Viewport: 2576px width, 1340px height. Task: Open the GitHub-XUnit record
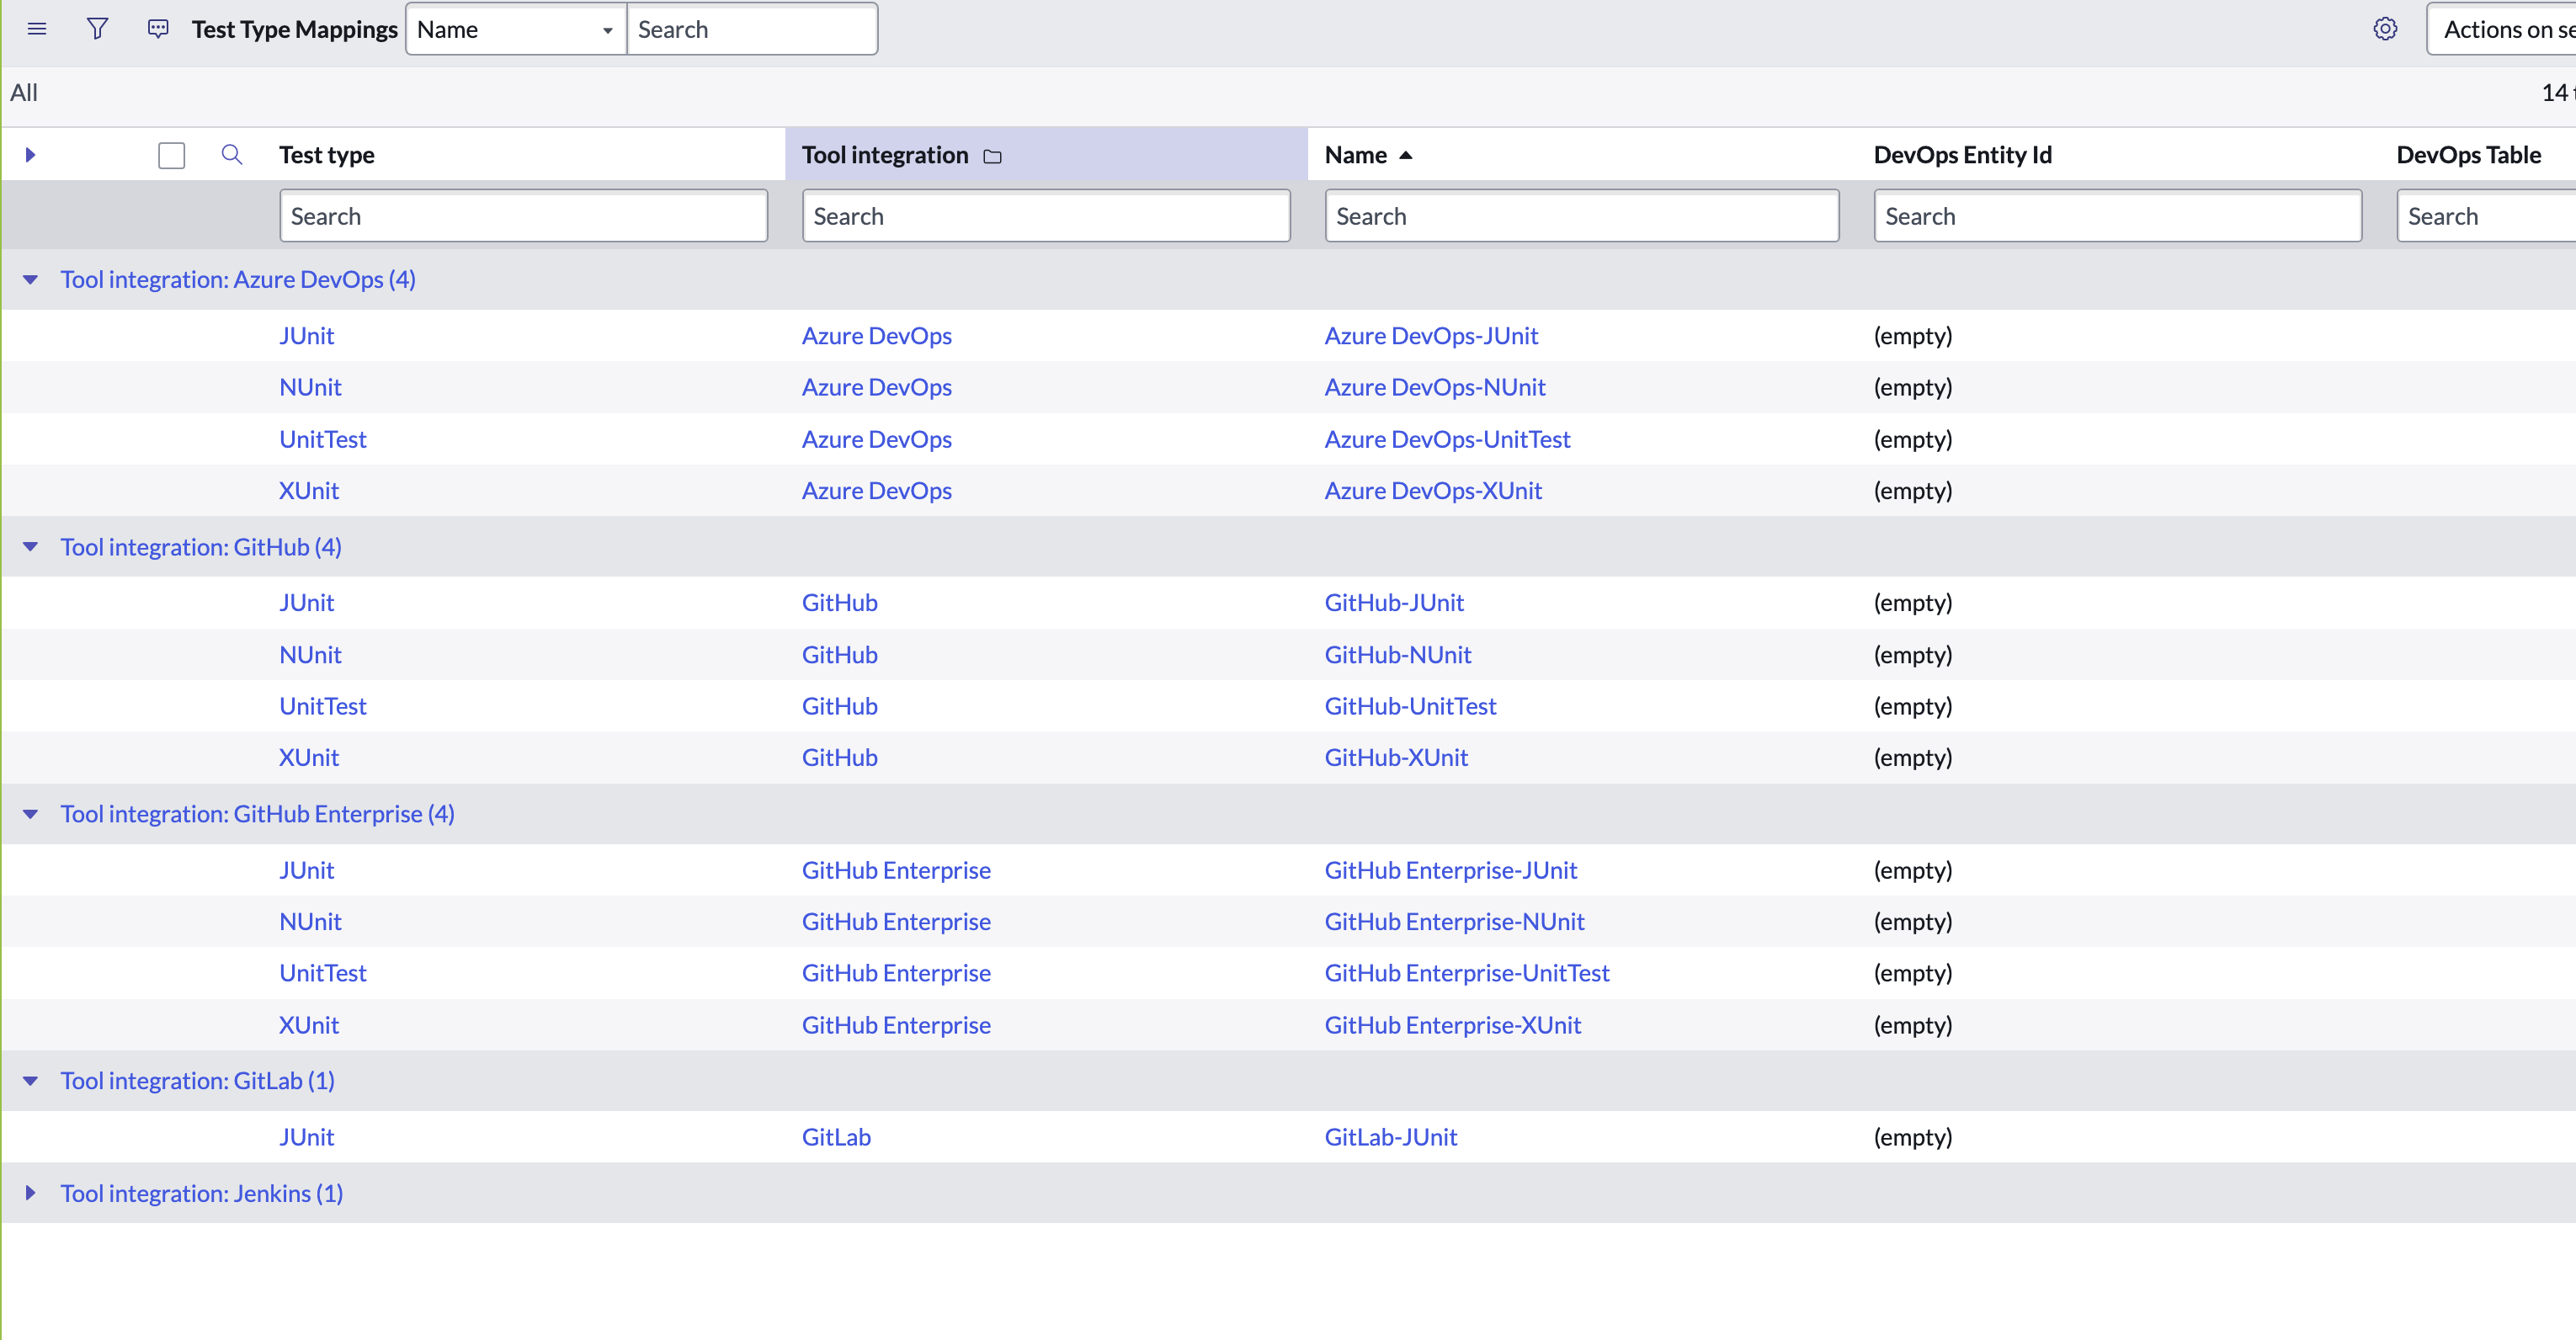point(1396,758)
